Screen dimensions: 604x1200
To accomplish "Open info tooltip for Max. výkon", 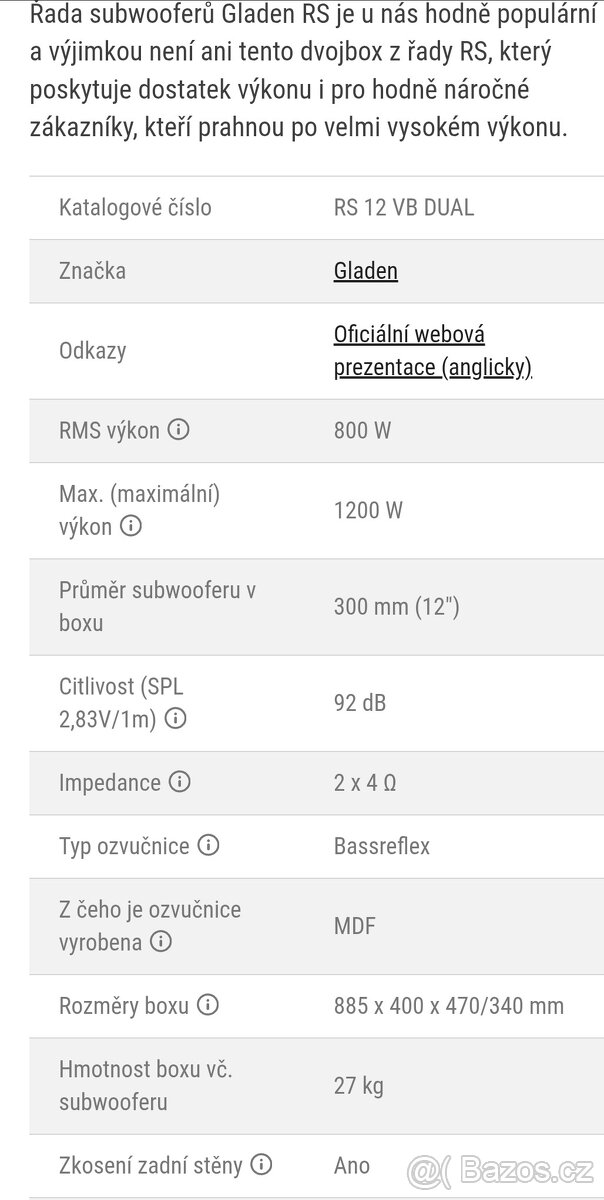I will pyautogui.click(x=131, y=526).
